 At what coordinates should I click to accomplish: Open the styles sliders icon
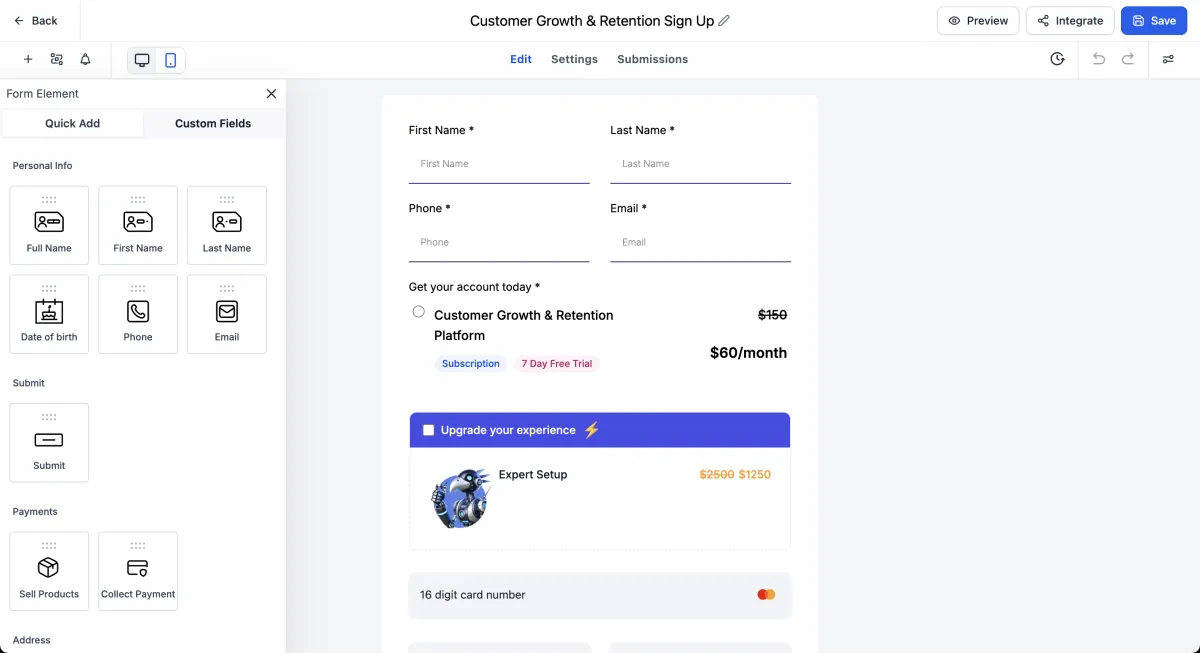tap(1168, 60)
